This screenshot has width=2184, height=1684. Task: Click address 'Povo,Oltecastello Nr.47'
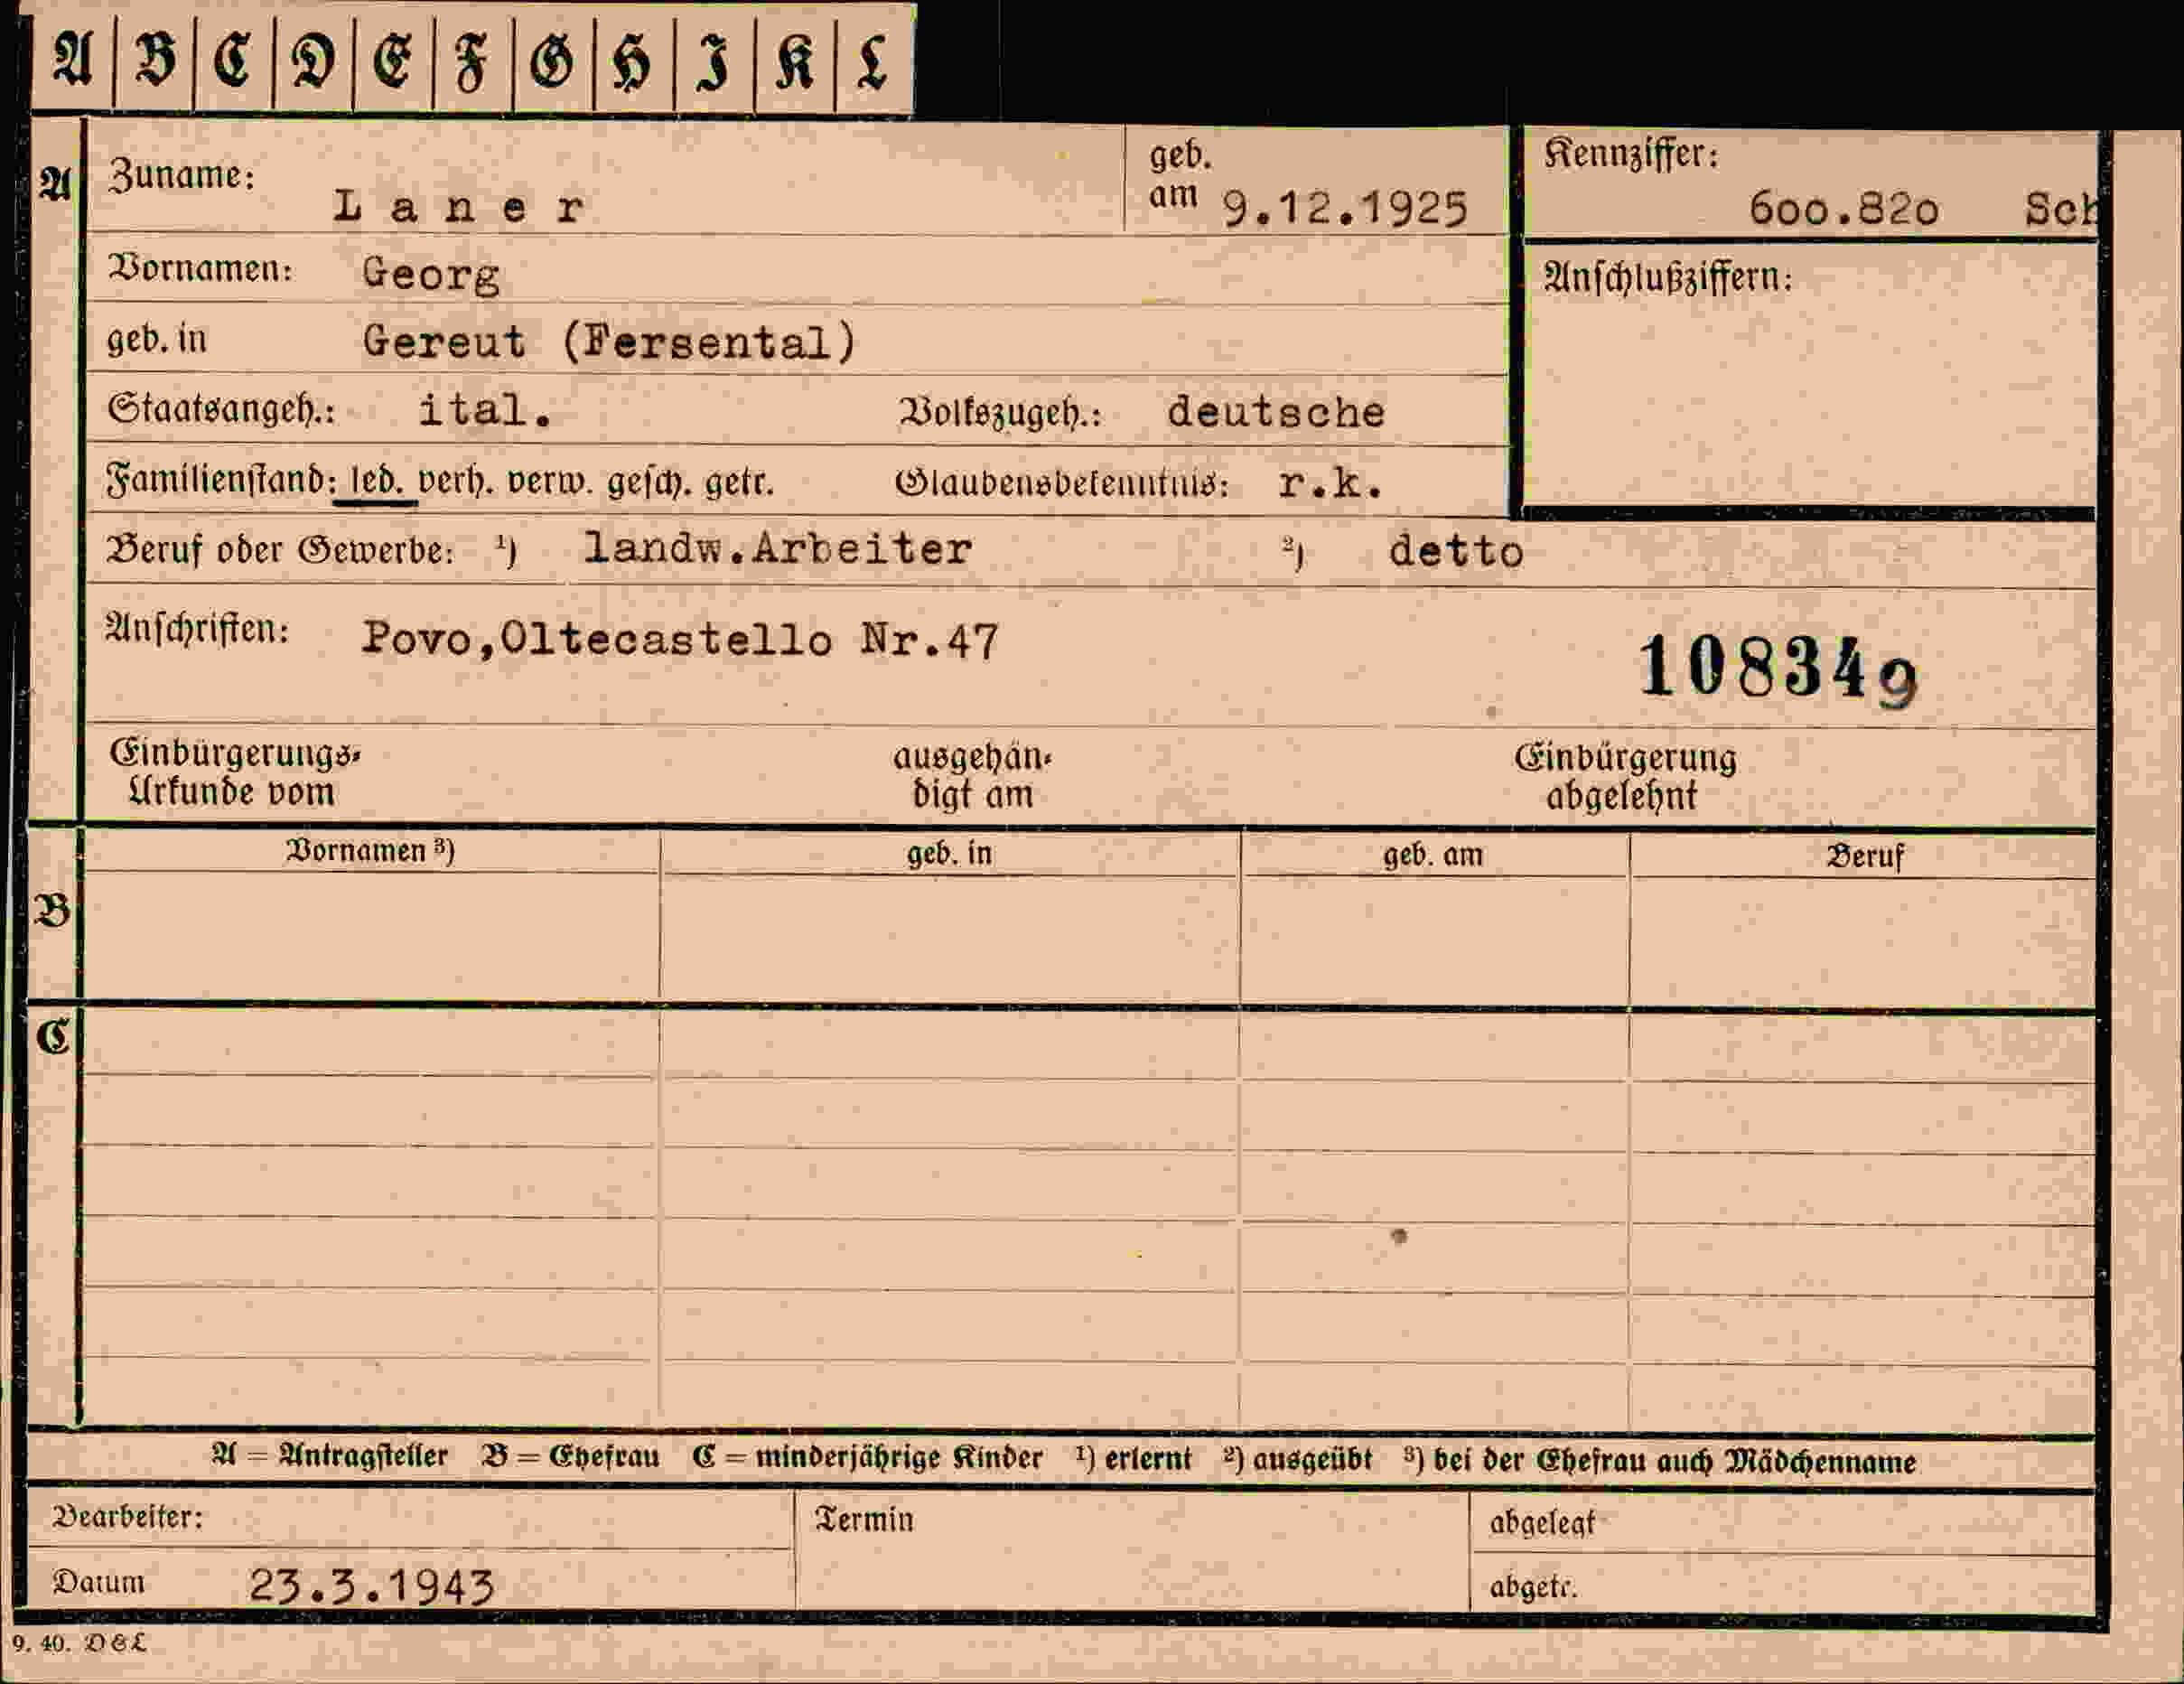click(x=680, y=639)
